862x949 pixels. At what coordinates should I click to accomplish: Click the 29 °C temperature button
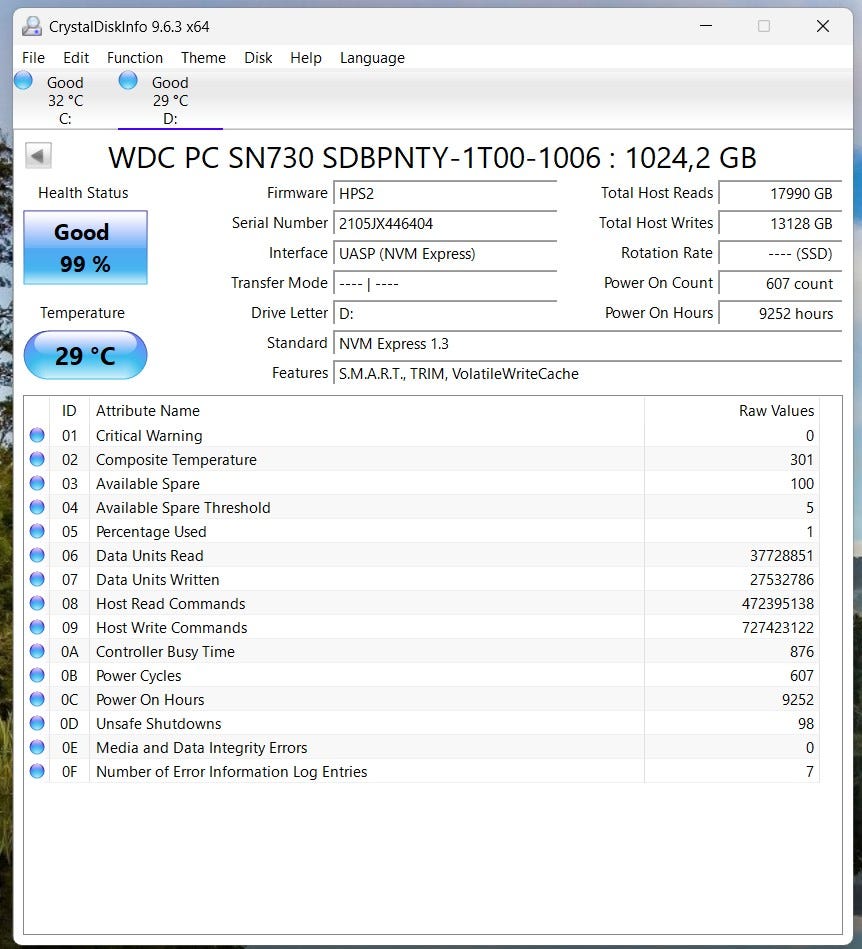click(85, 356)
